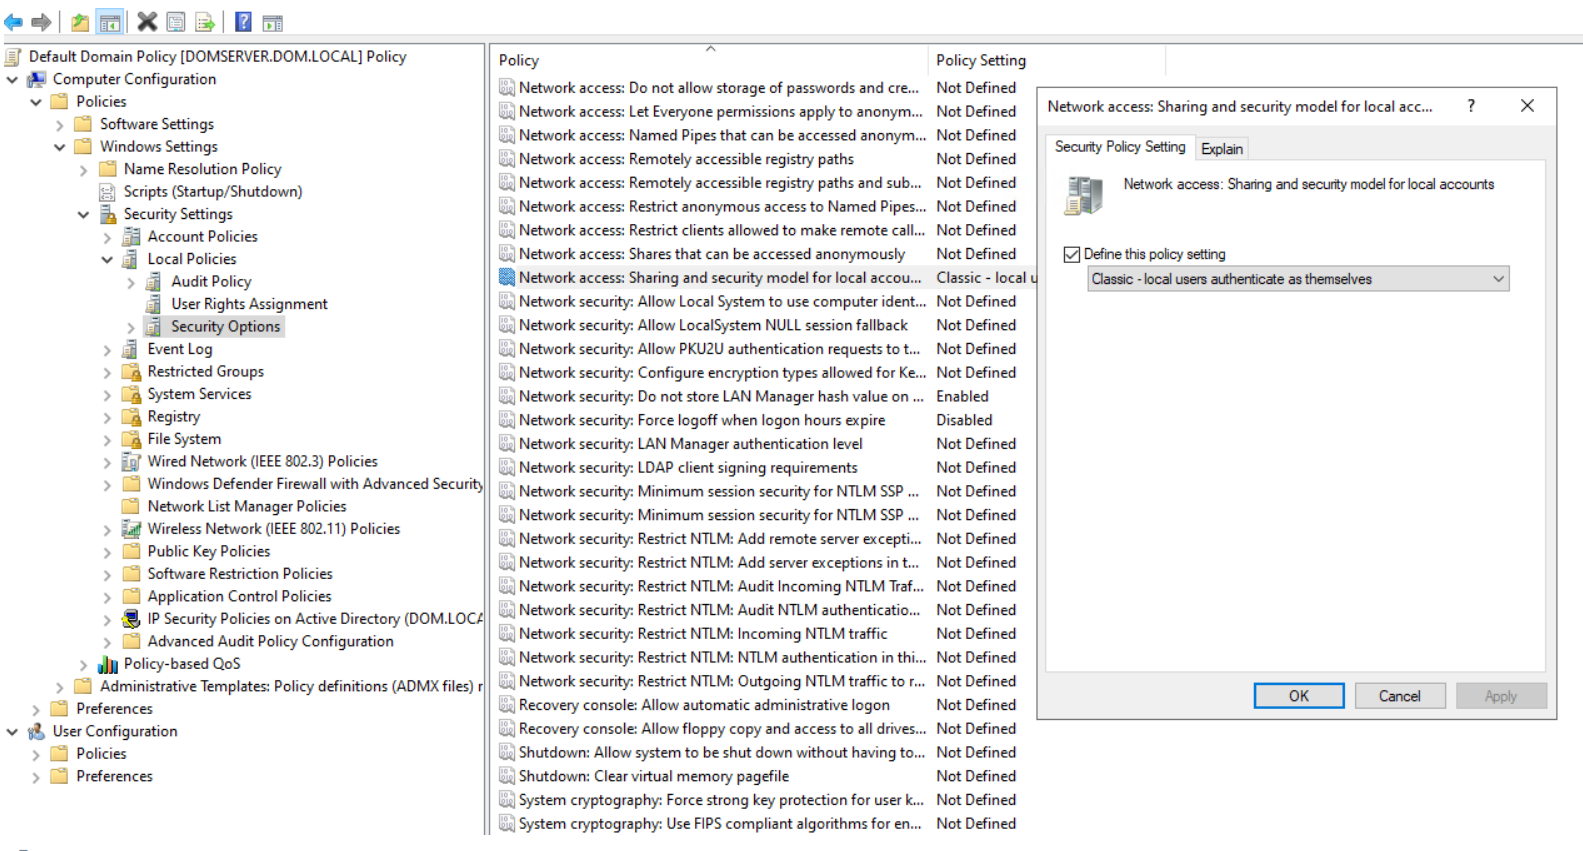Click the Wireless Network policies icon
Screen dimensions: 1583x851
pos(131,529)
